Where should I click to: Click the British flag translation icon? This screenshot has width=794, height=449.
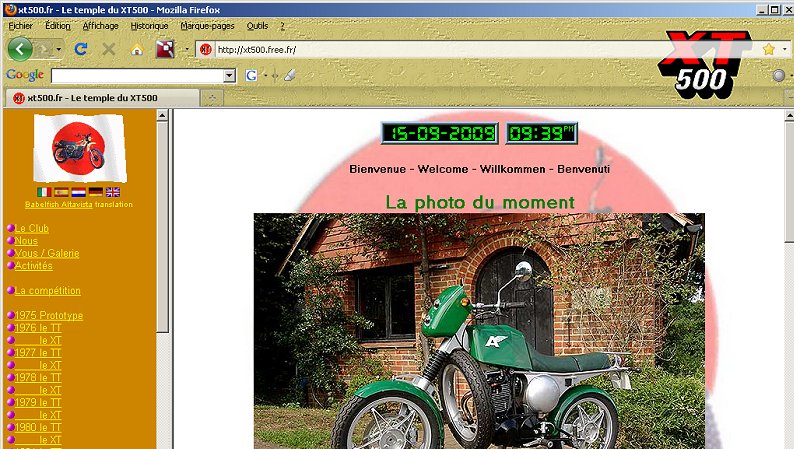(113, 192)
